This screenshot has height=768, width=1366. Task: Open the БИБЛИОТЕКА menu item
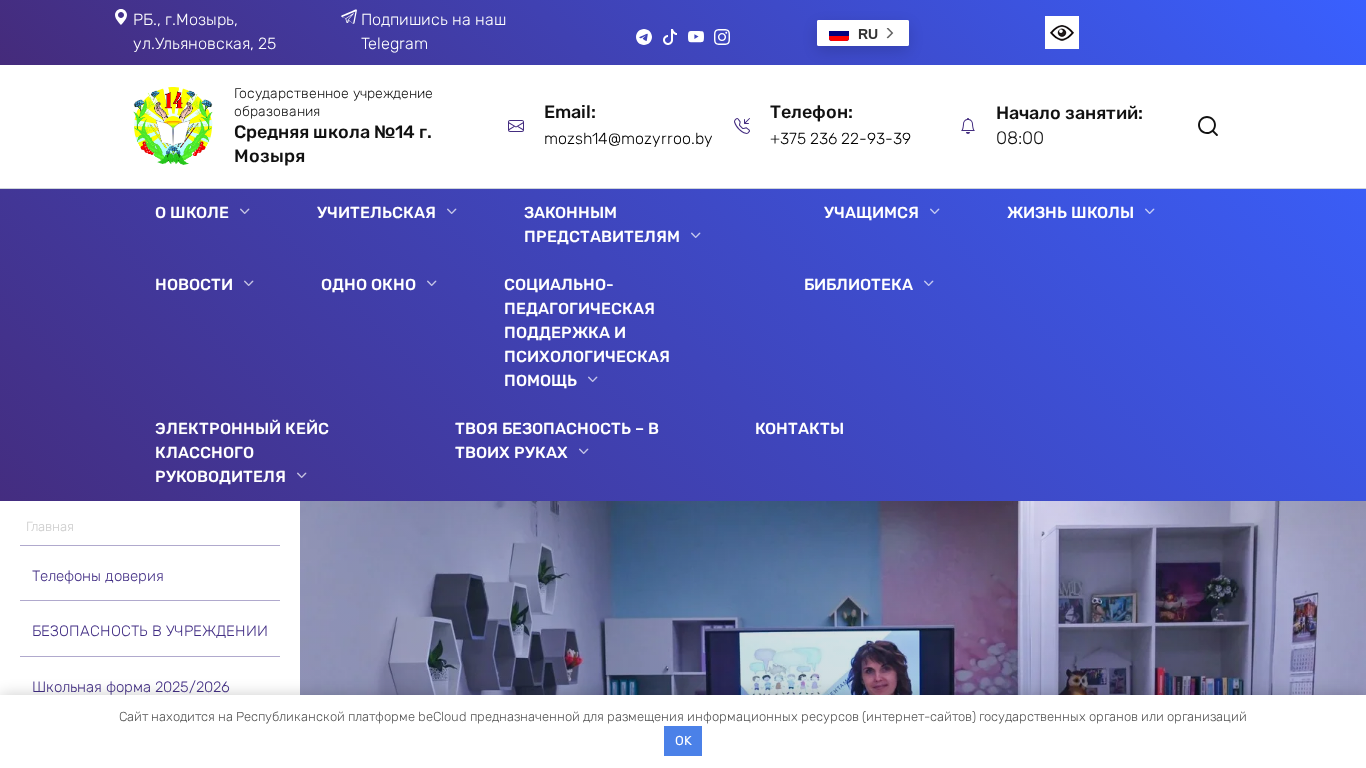point(858,284)
